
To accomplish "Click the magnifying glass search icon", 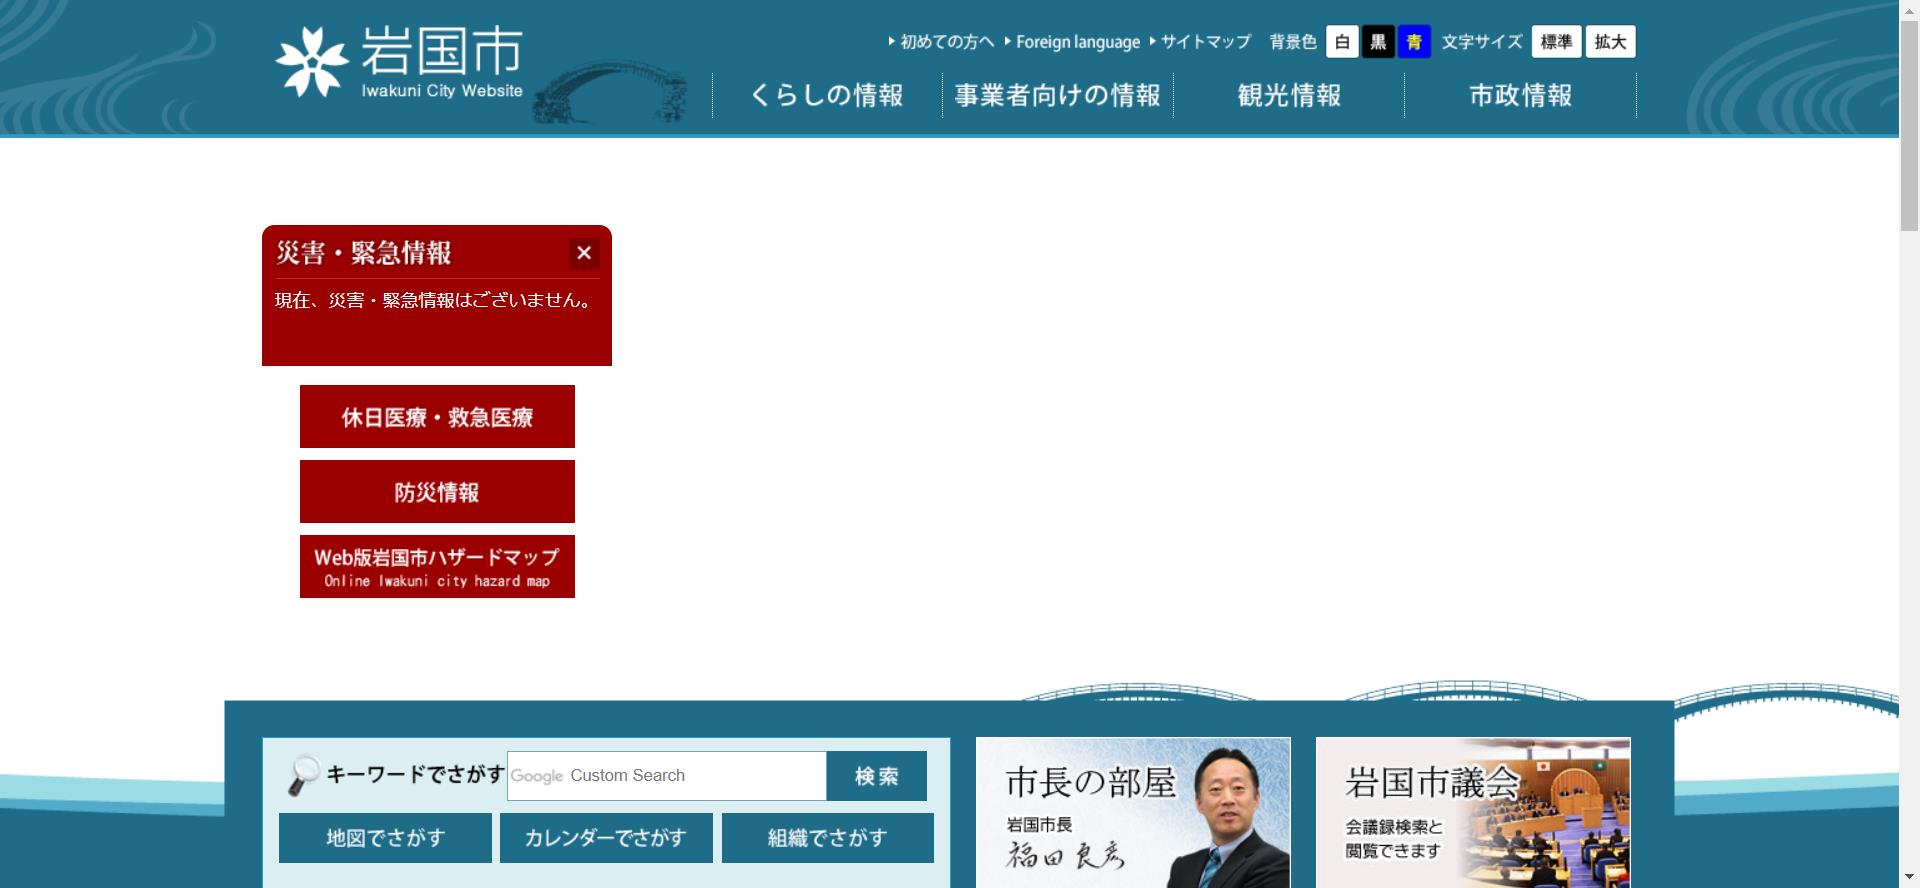I will tap(303, 776).
